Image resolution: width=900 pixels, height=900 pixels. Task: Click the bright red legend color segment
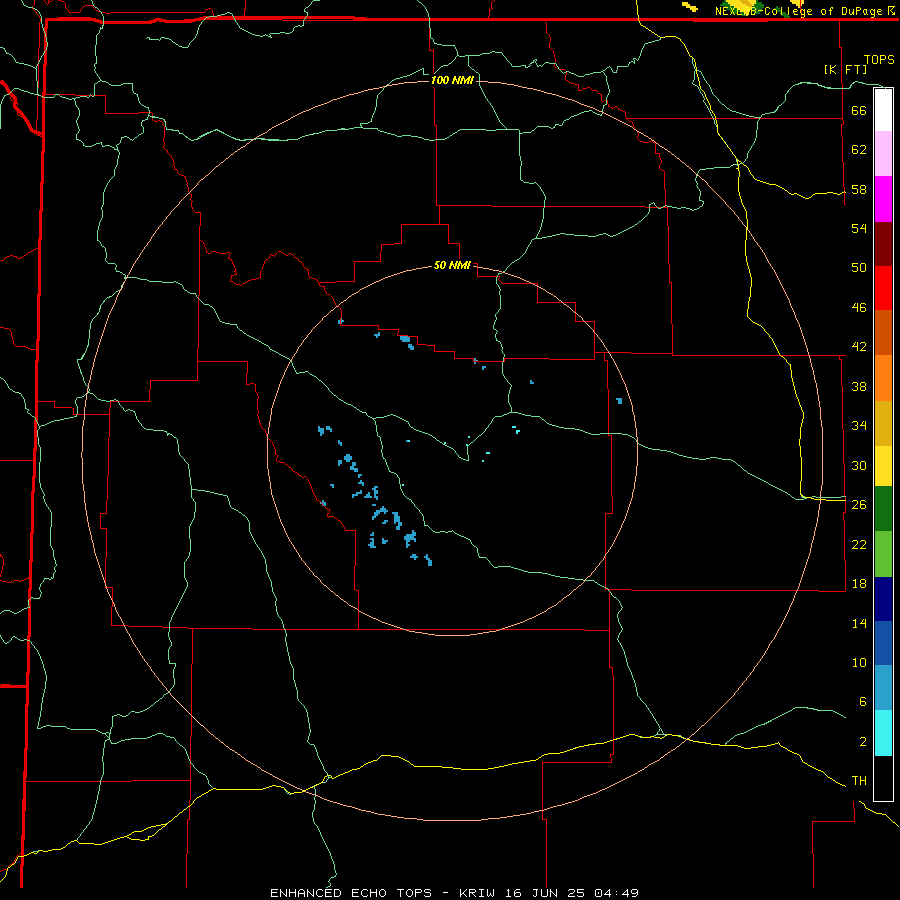coord(883,288)
